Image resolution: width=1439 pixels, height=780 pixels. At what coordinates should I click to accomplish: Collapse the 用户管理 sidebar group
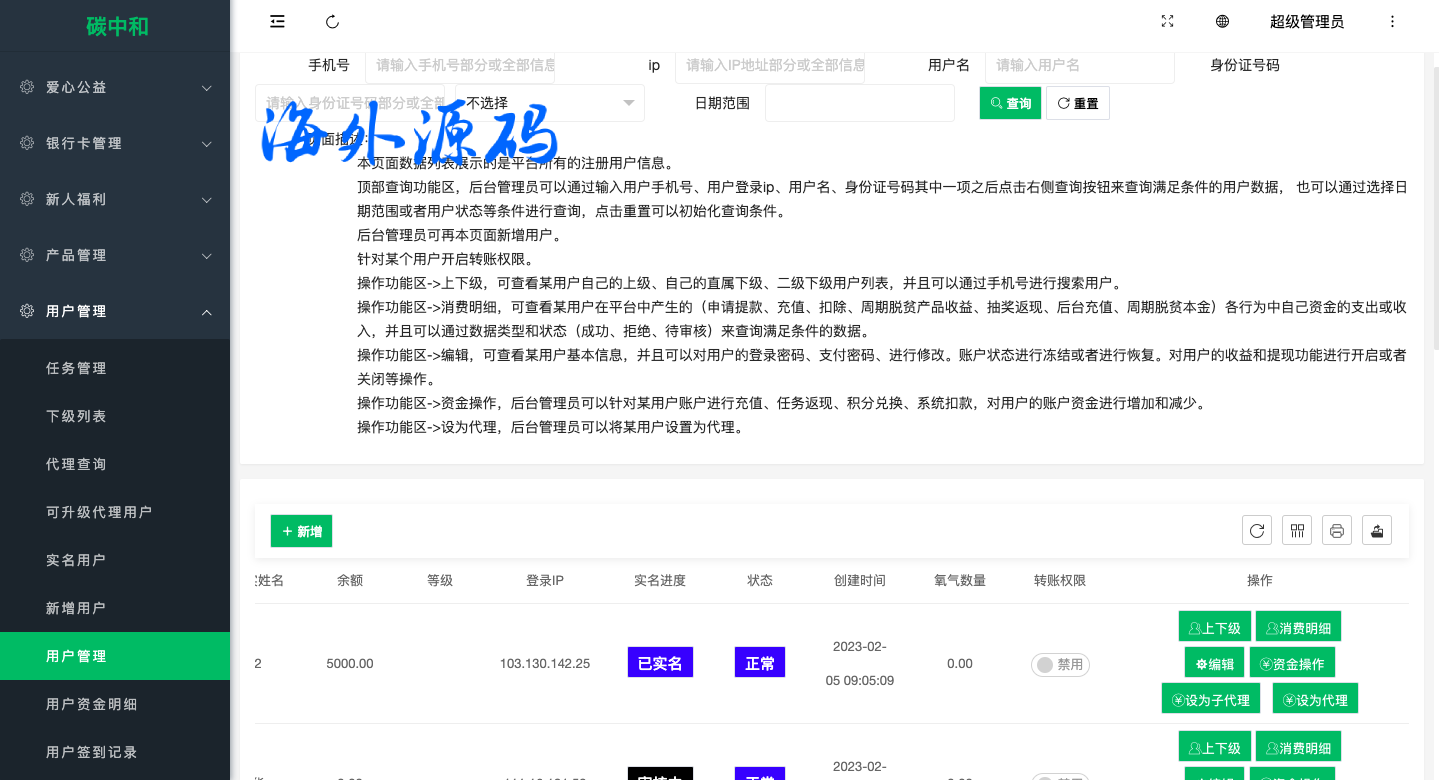point(115,311)
